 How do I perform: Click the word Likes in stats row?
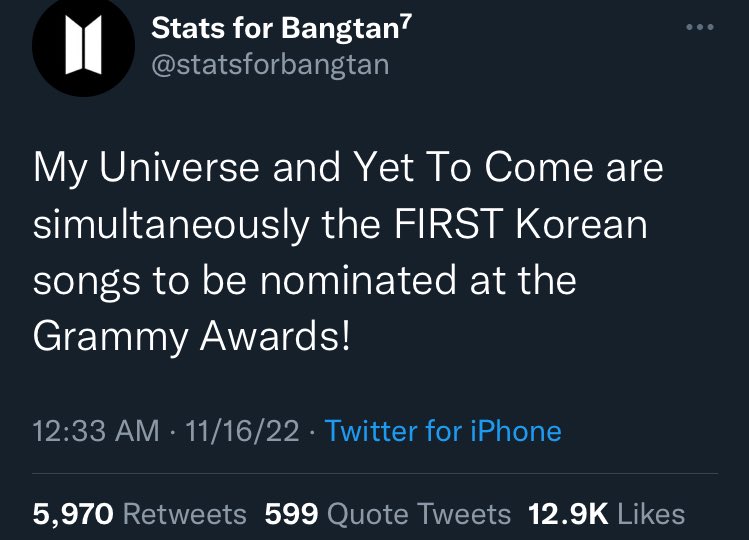(652, 514)
